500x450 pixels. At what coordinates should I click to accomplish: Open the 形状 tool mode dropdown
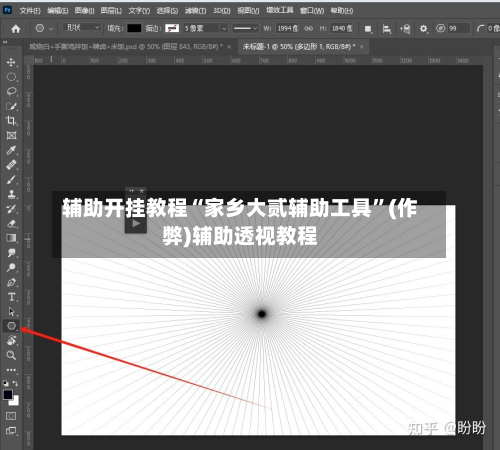(82, 27)
